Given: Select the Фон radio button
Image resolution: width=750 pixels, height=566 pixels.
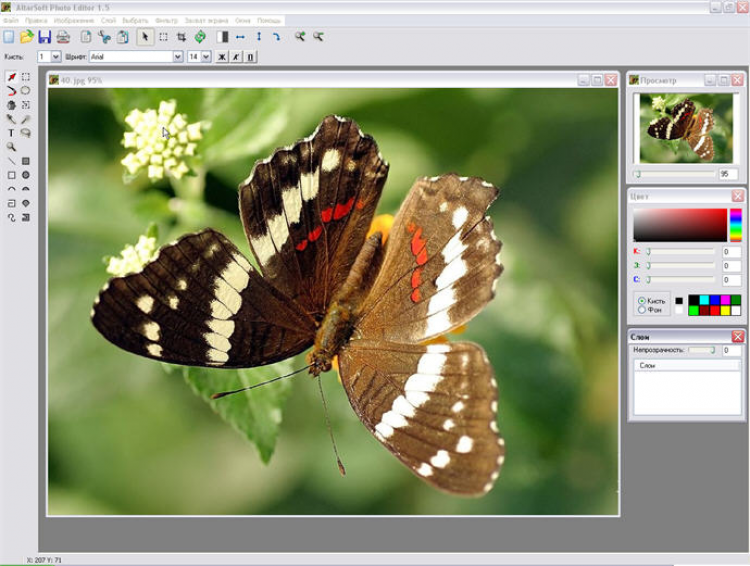Looking at the screenshot, I should pos(641,310).
